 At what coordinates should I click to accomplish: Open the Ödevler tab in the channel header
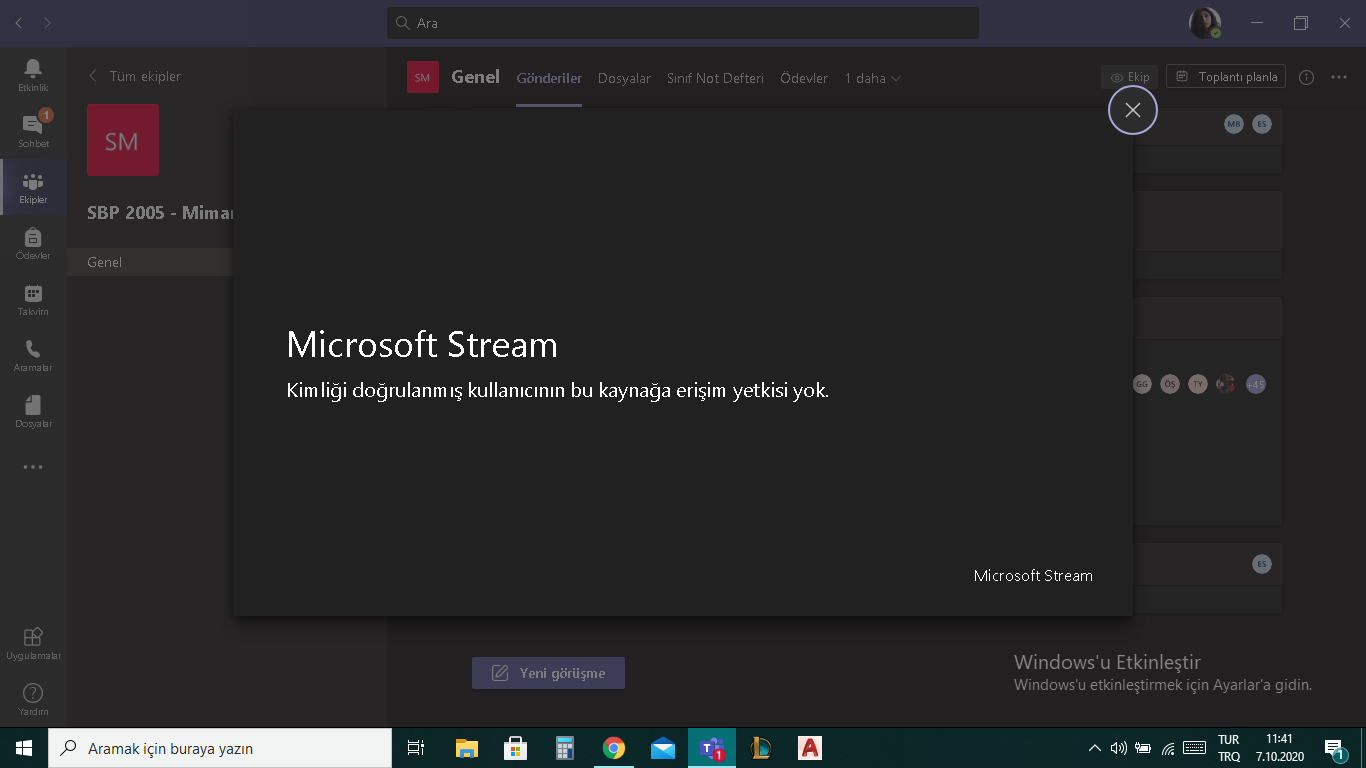point(804,78)
